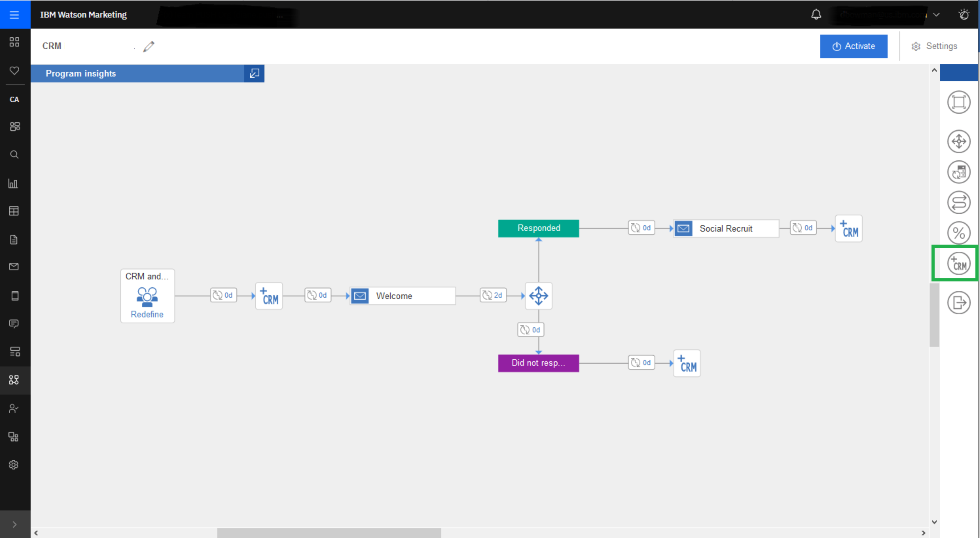The image size is (980, 538).
Task: Edit the program name with pencil icon
Action: point(149,46)
